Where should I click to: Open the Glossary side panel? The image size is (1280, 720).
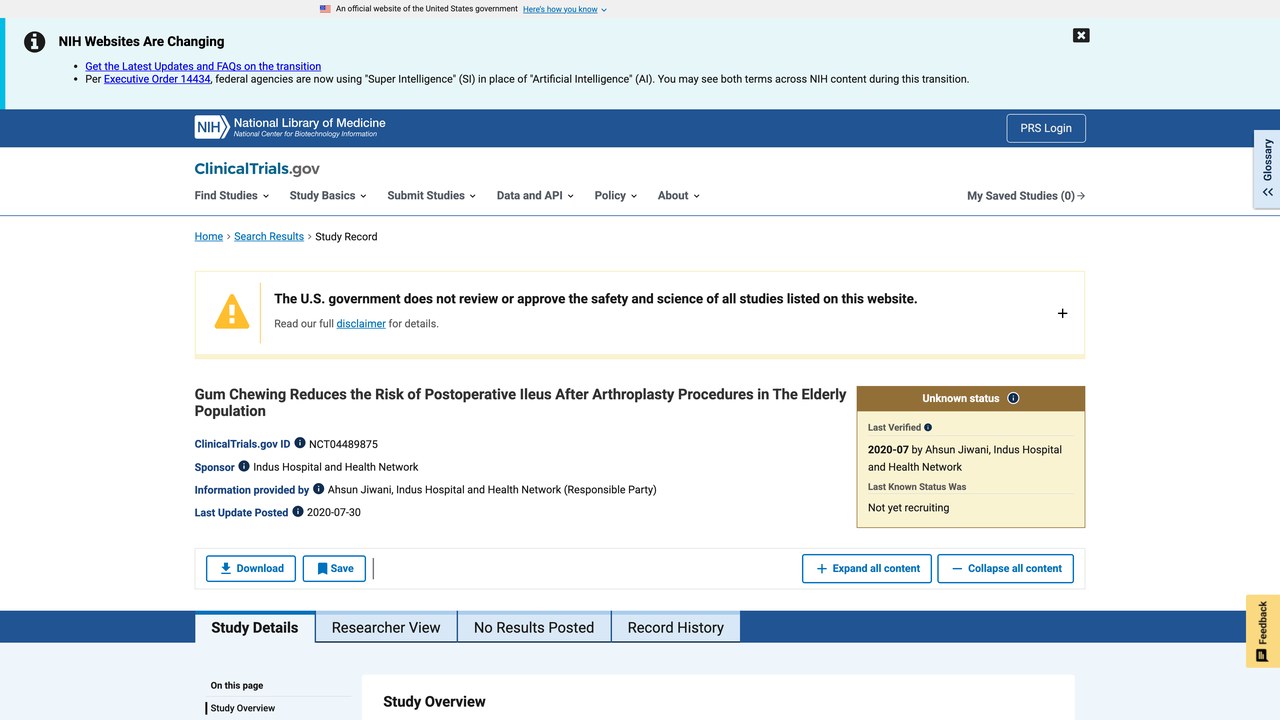(x=1267, y=168)
